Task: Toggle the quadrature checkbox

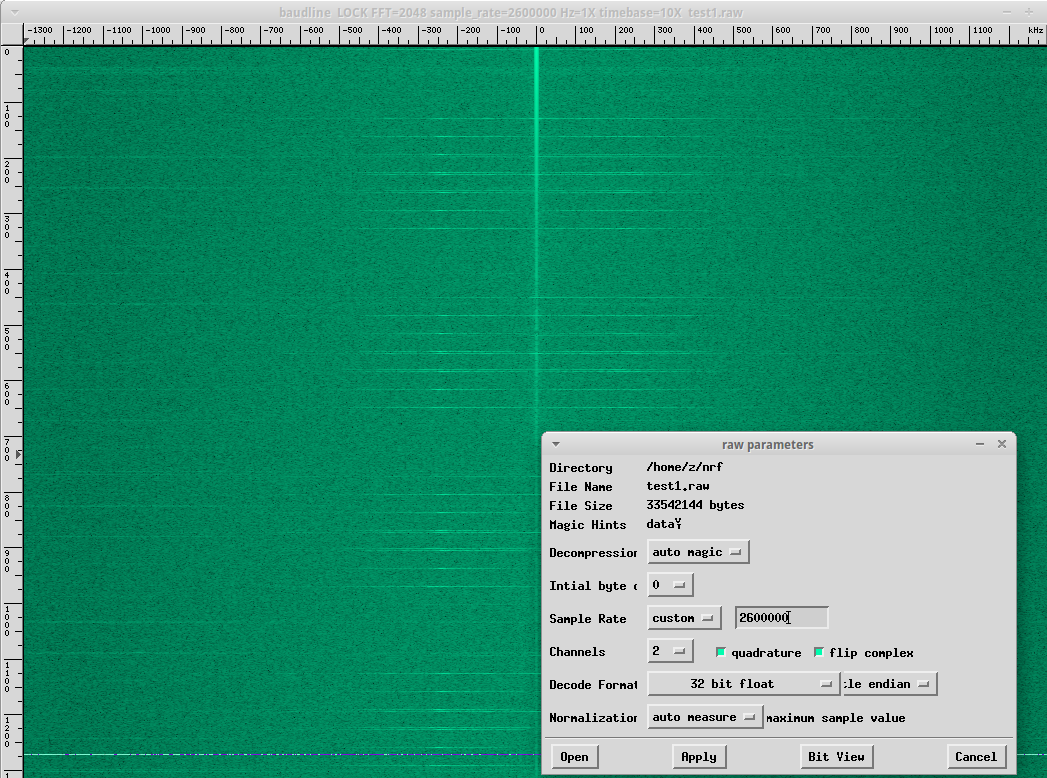Action: tap(720, 652)
